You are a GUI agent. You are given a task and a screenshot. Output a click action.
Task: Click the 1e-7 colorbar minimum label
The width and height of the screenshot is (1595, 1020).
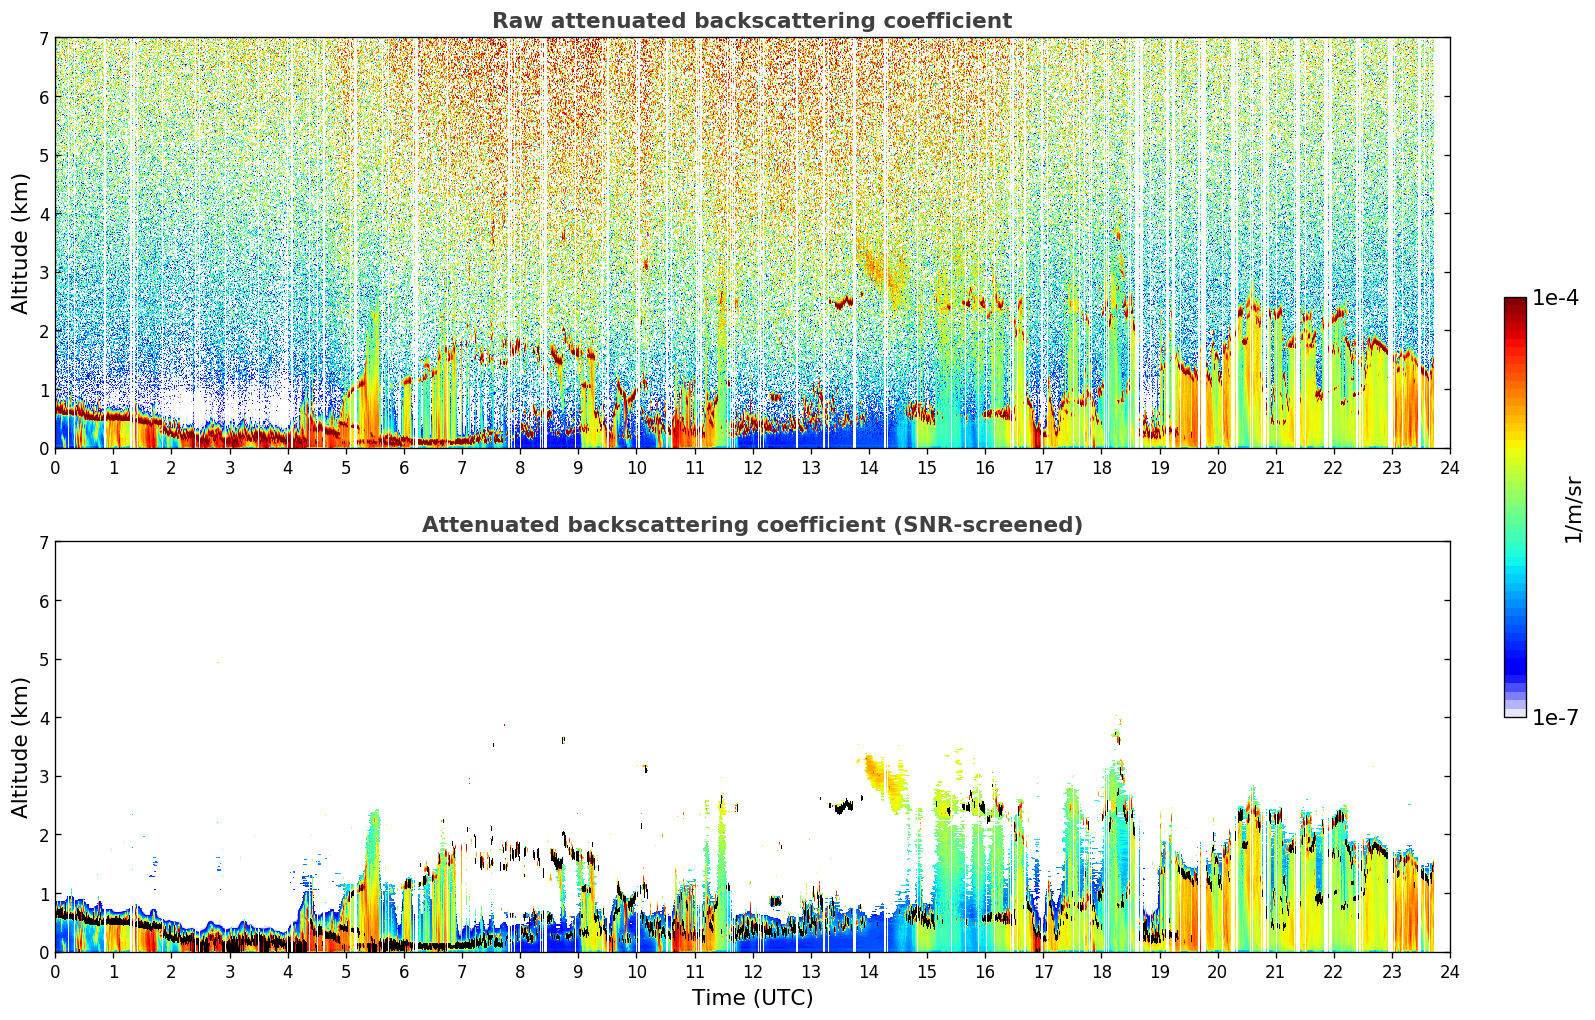tap(1555, 717)
